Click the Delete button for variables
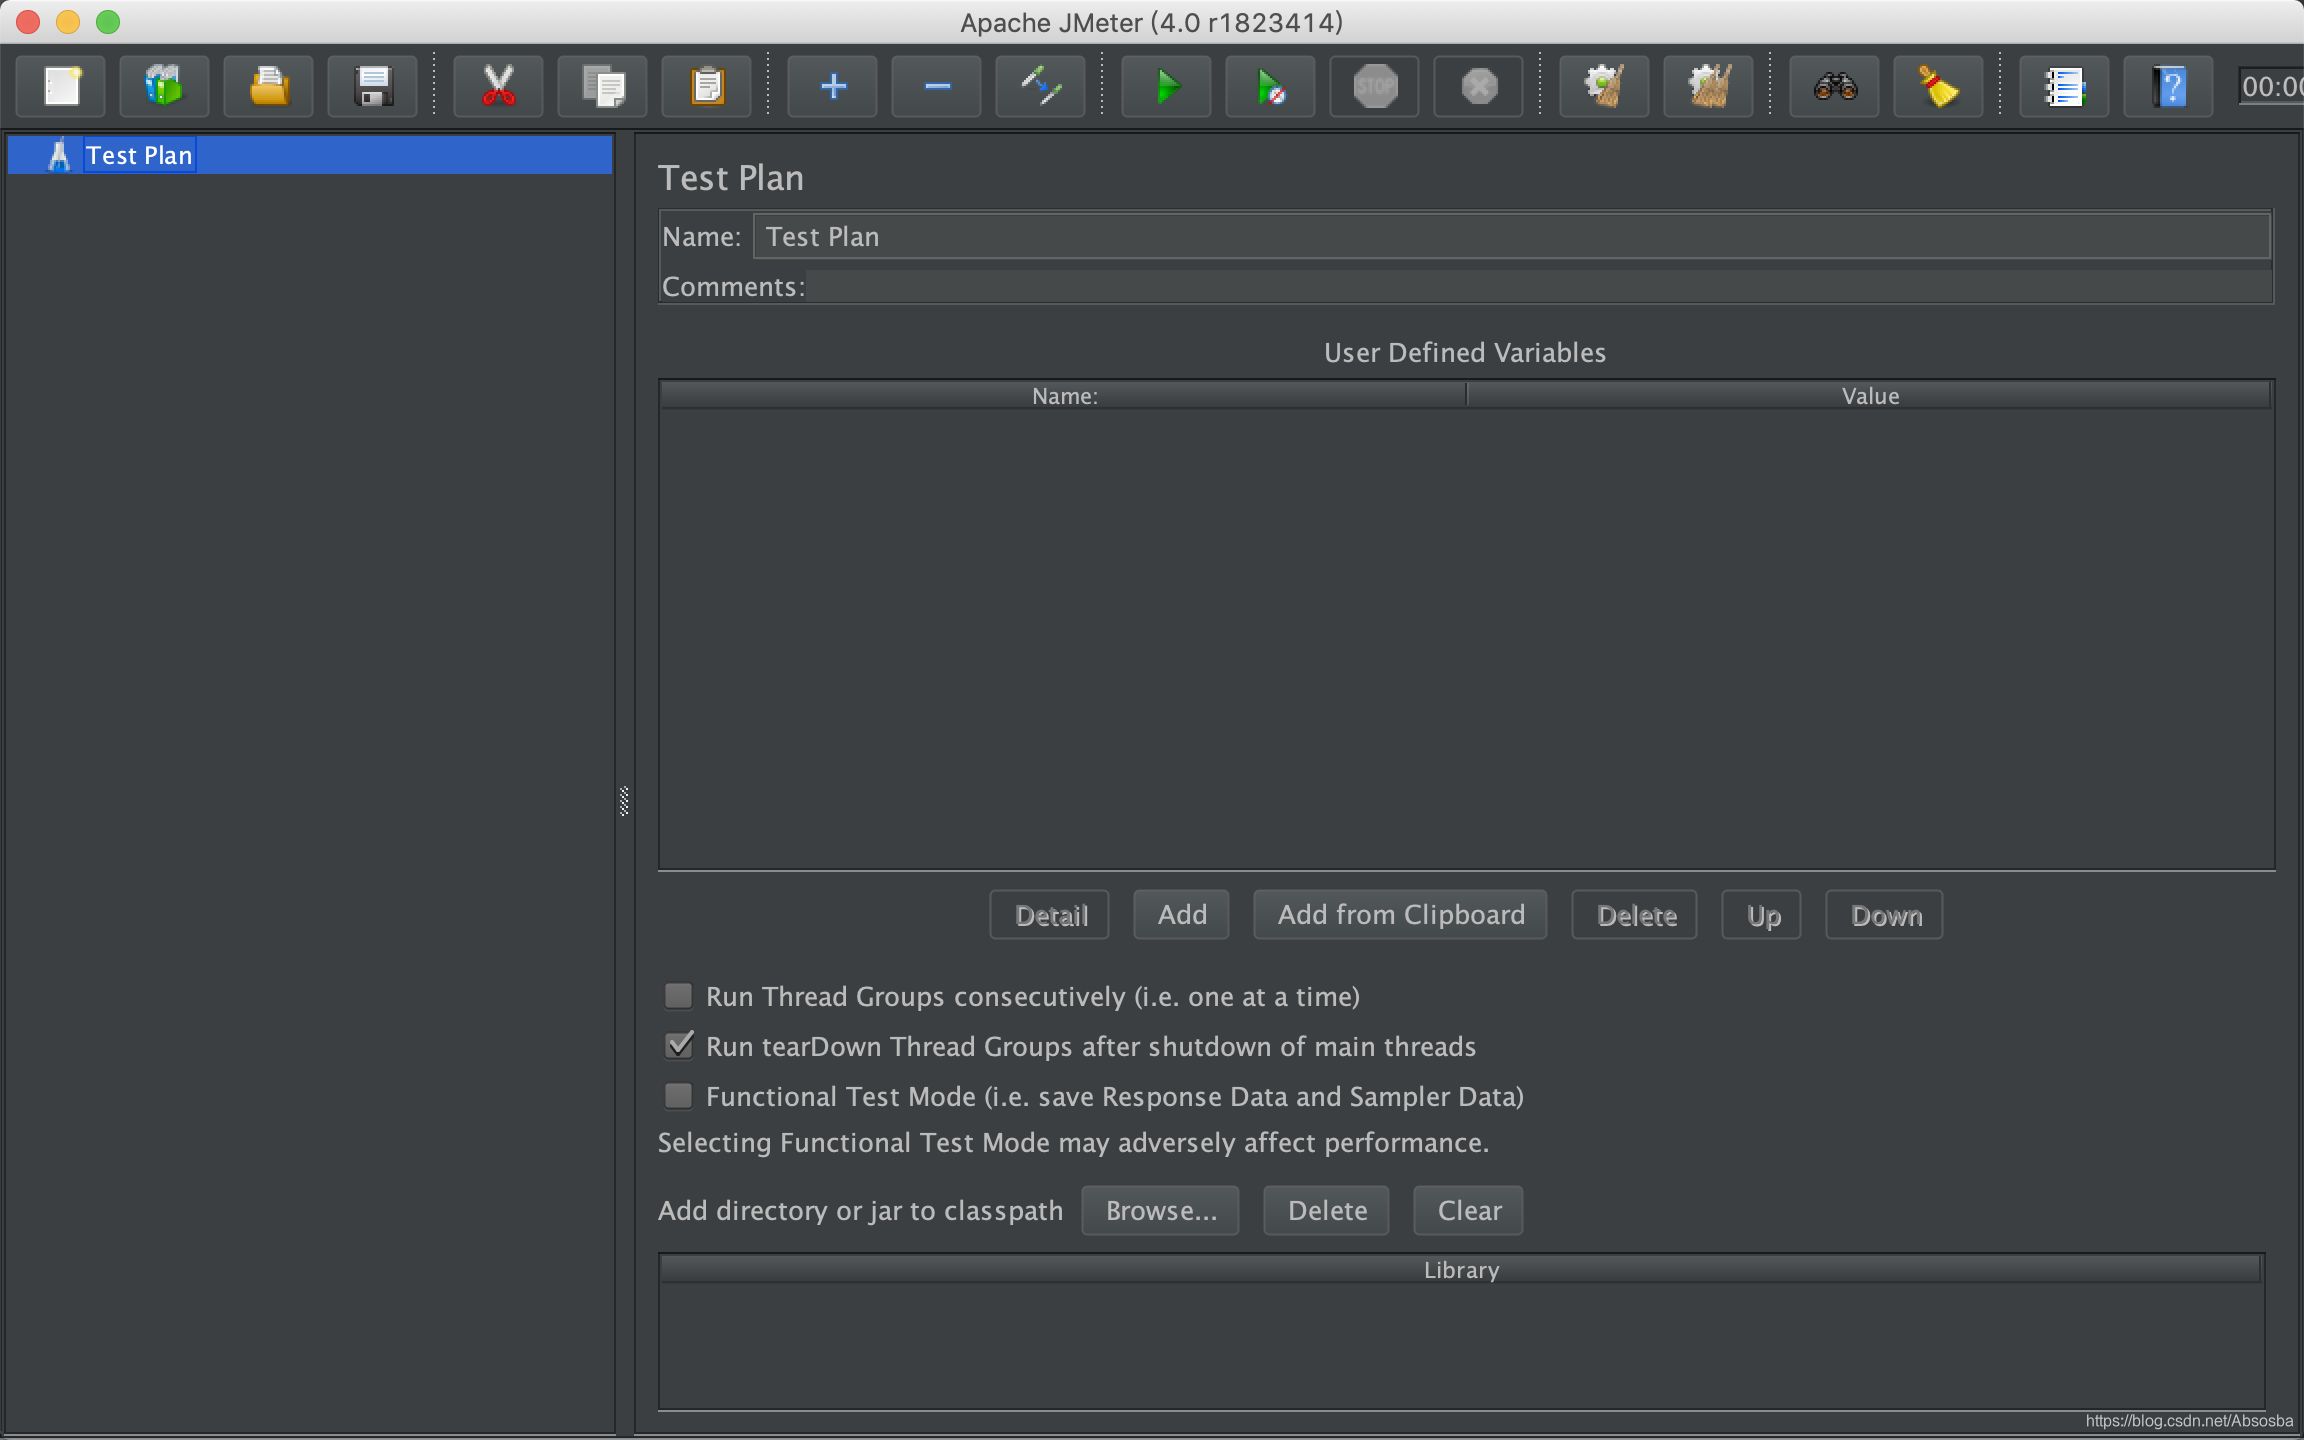2304x1440 pixels. point(1636,914)
